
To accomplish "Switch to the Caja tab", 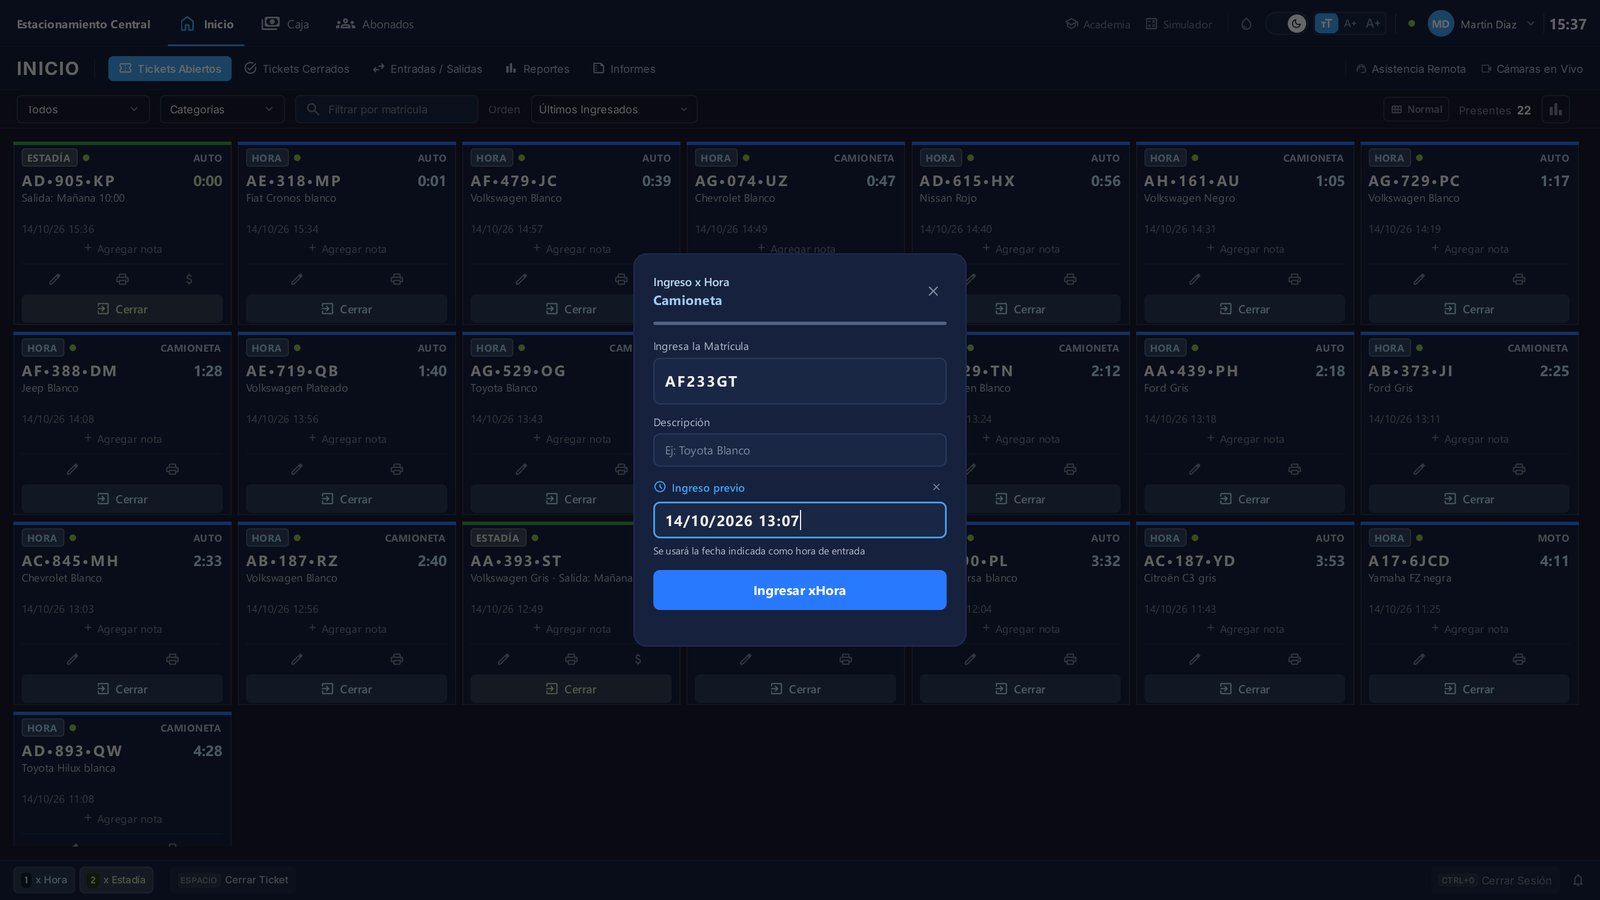I will click(285, 24).
